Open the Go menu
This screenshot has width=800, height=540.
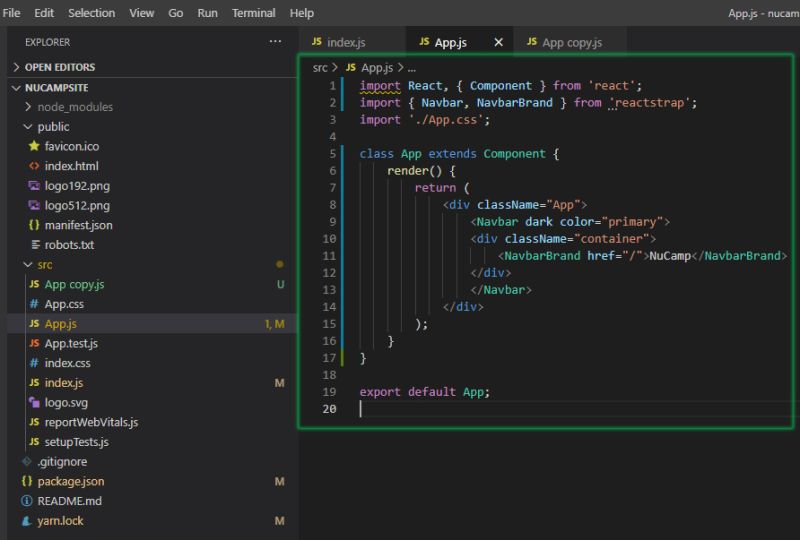[x=176, y=13]
